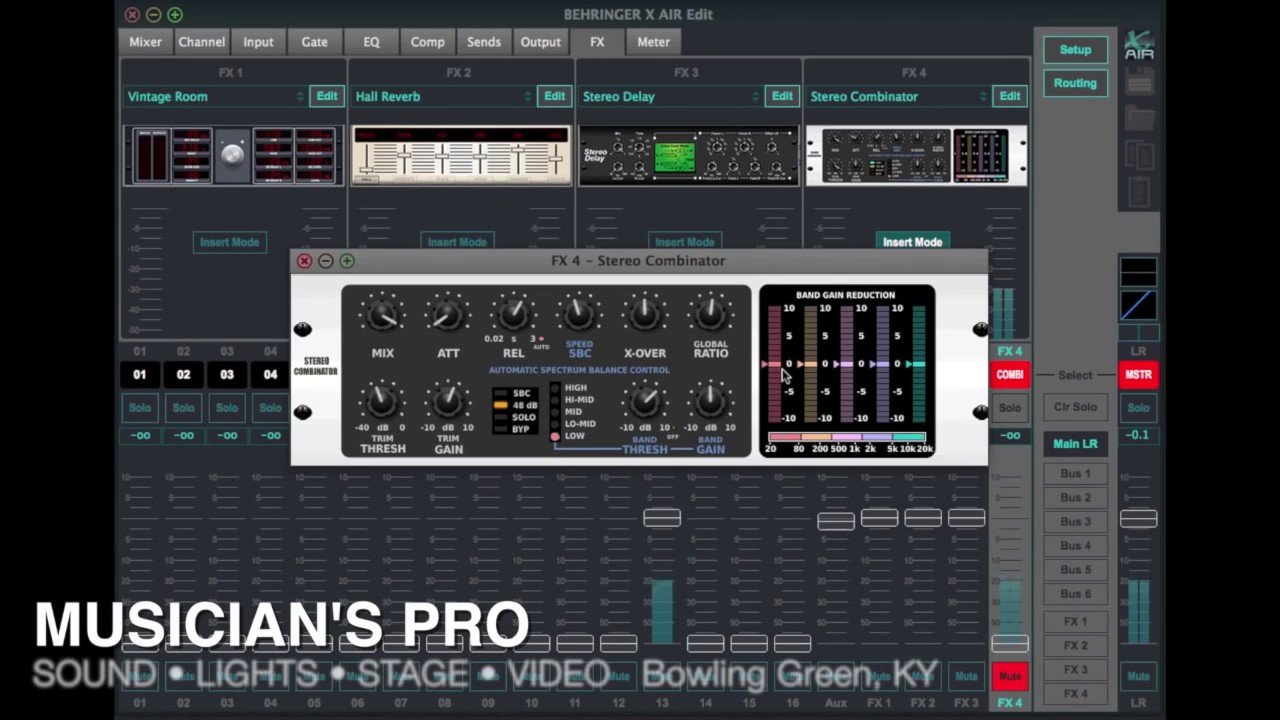Click the BAND THRESH knob
This screenshot has height=720, width=1280.
click(645, 402)
